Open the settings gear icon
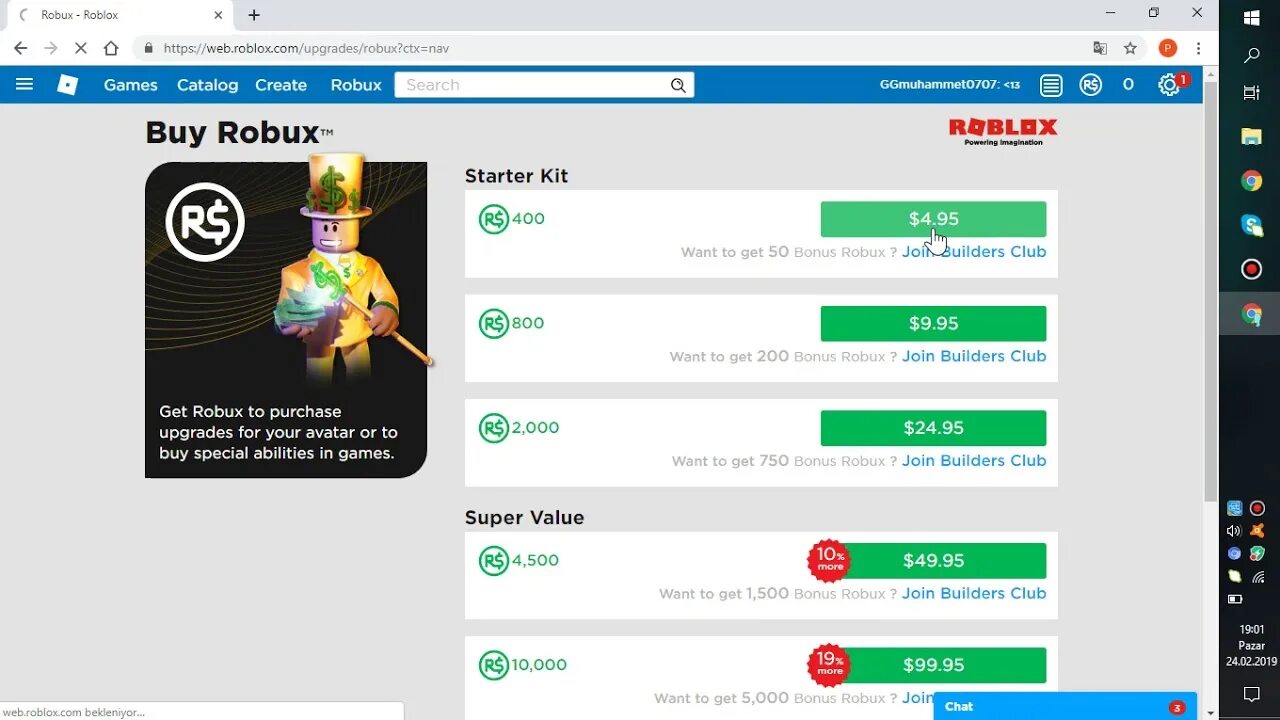The image size is (1280, 720). pos(1169,85)
